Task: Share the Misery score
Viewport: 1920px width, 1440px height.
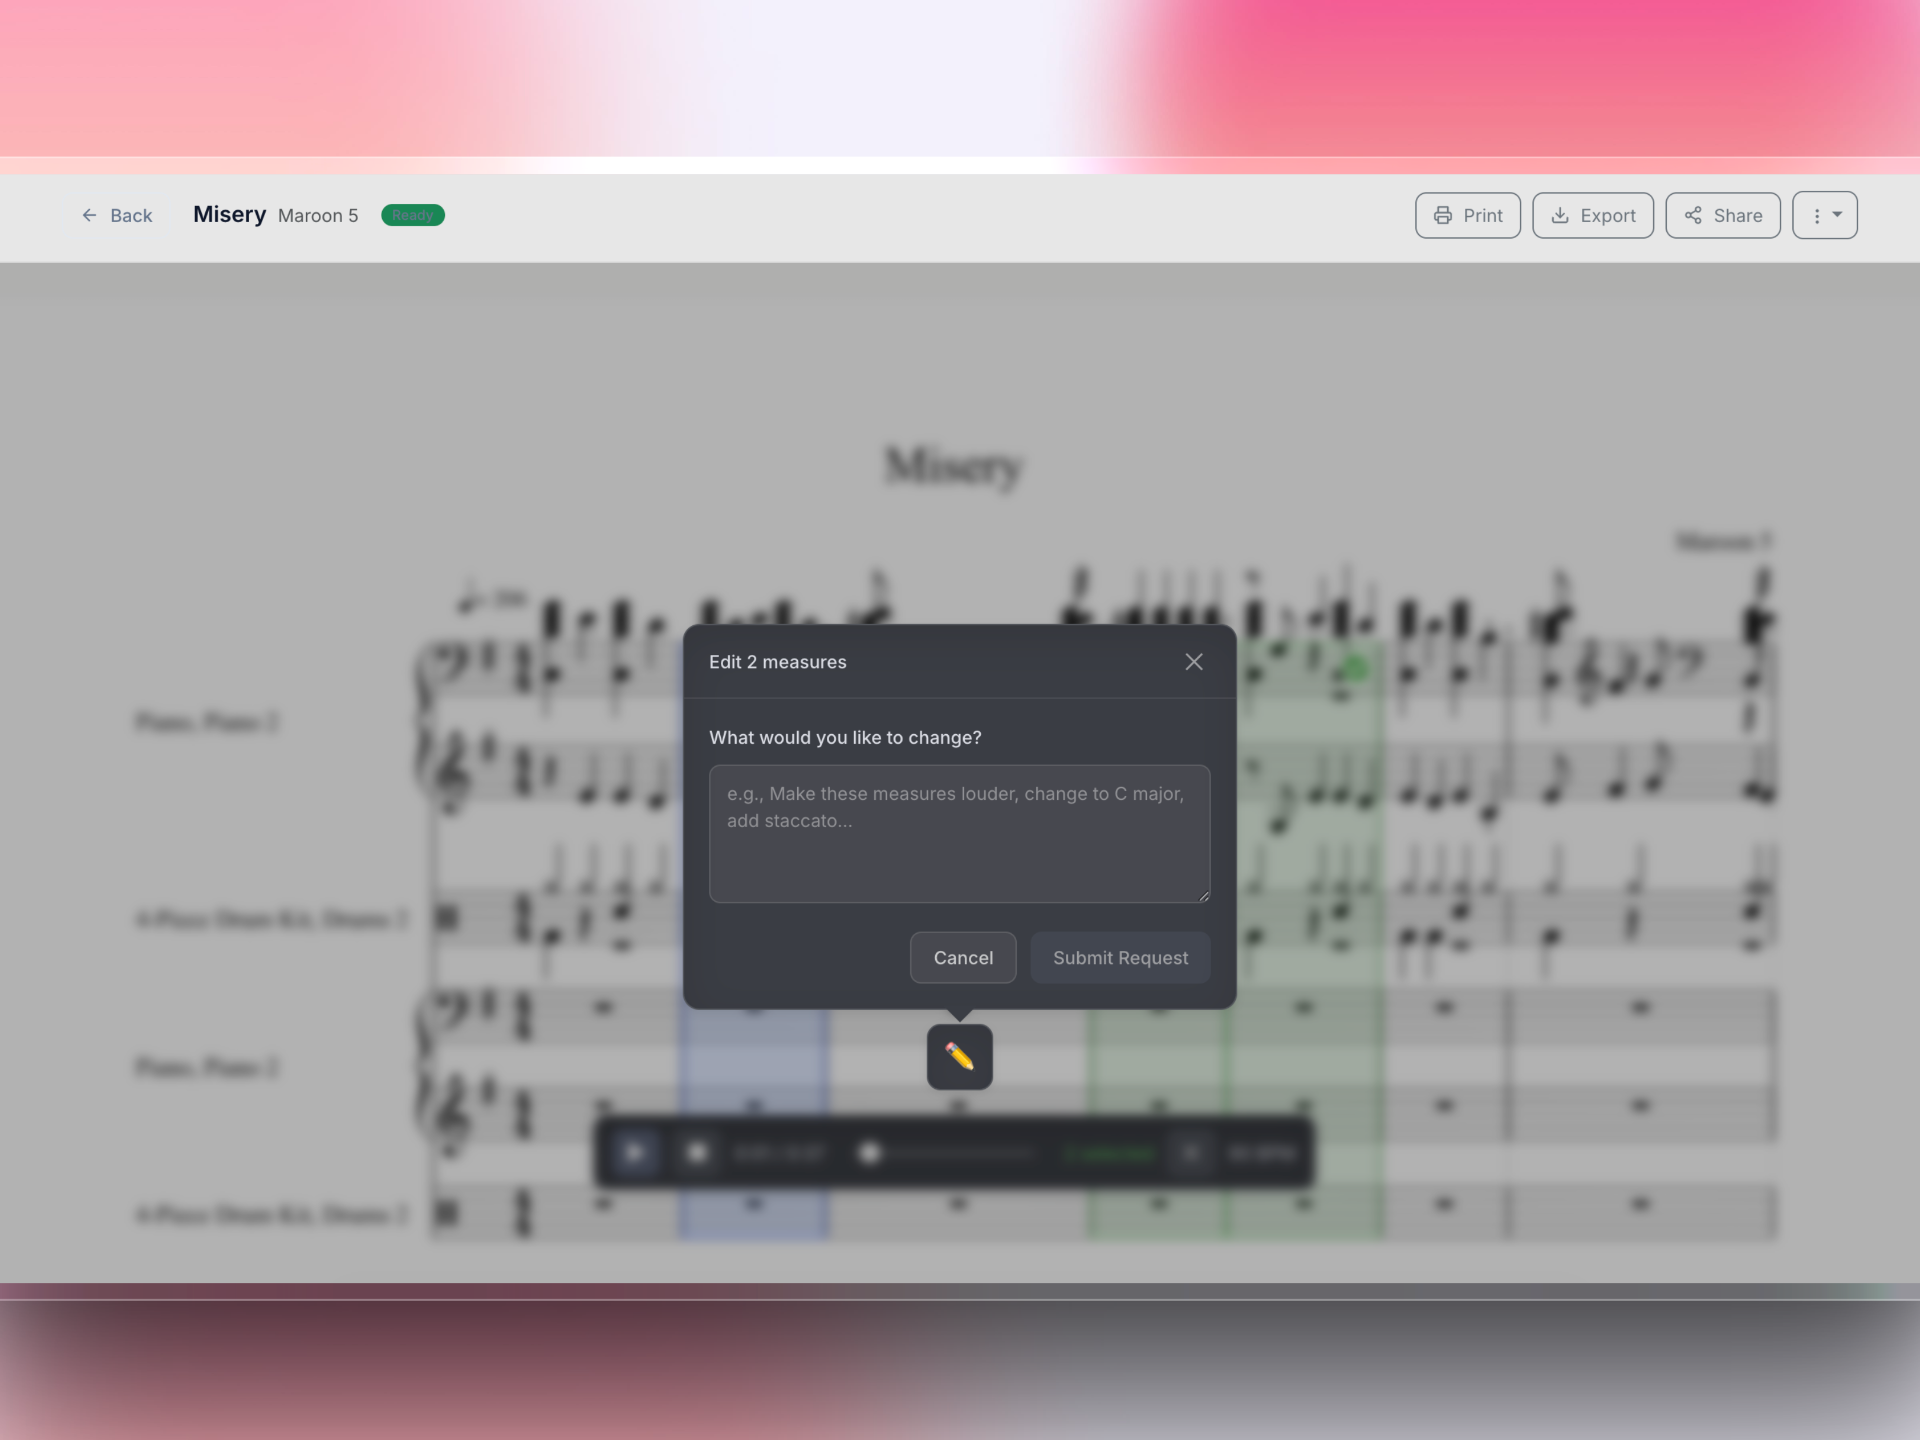Action: click(1722, 215)
